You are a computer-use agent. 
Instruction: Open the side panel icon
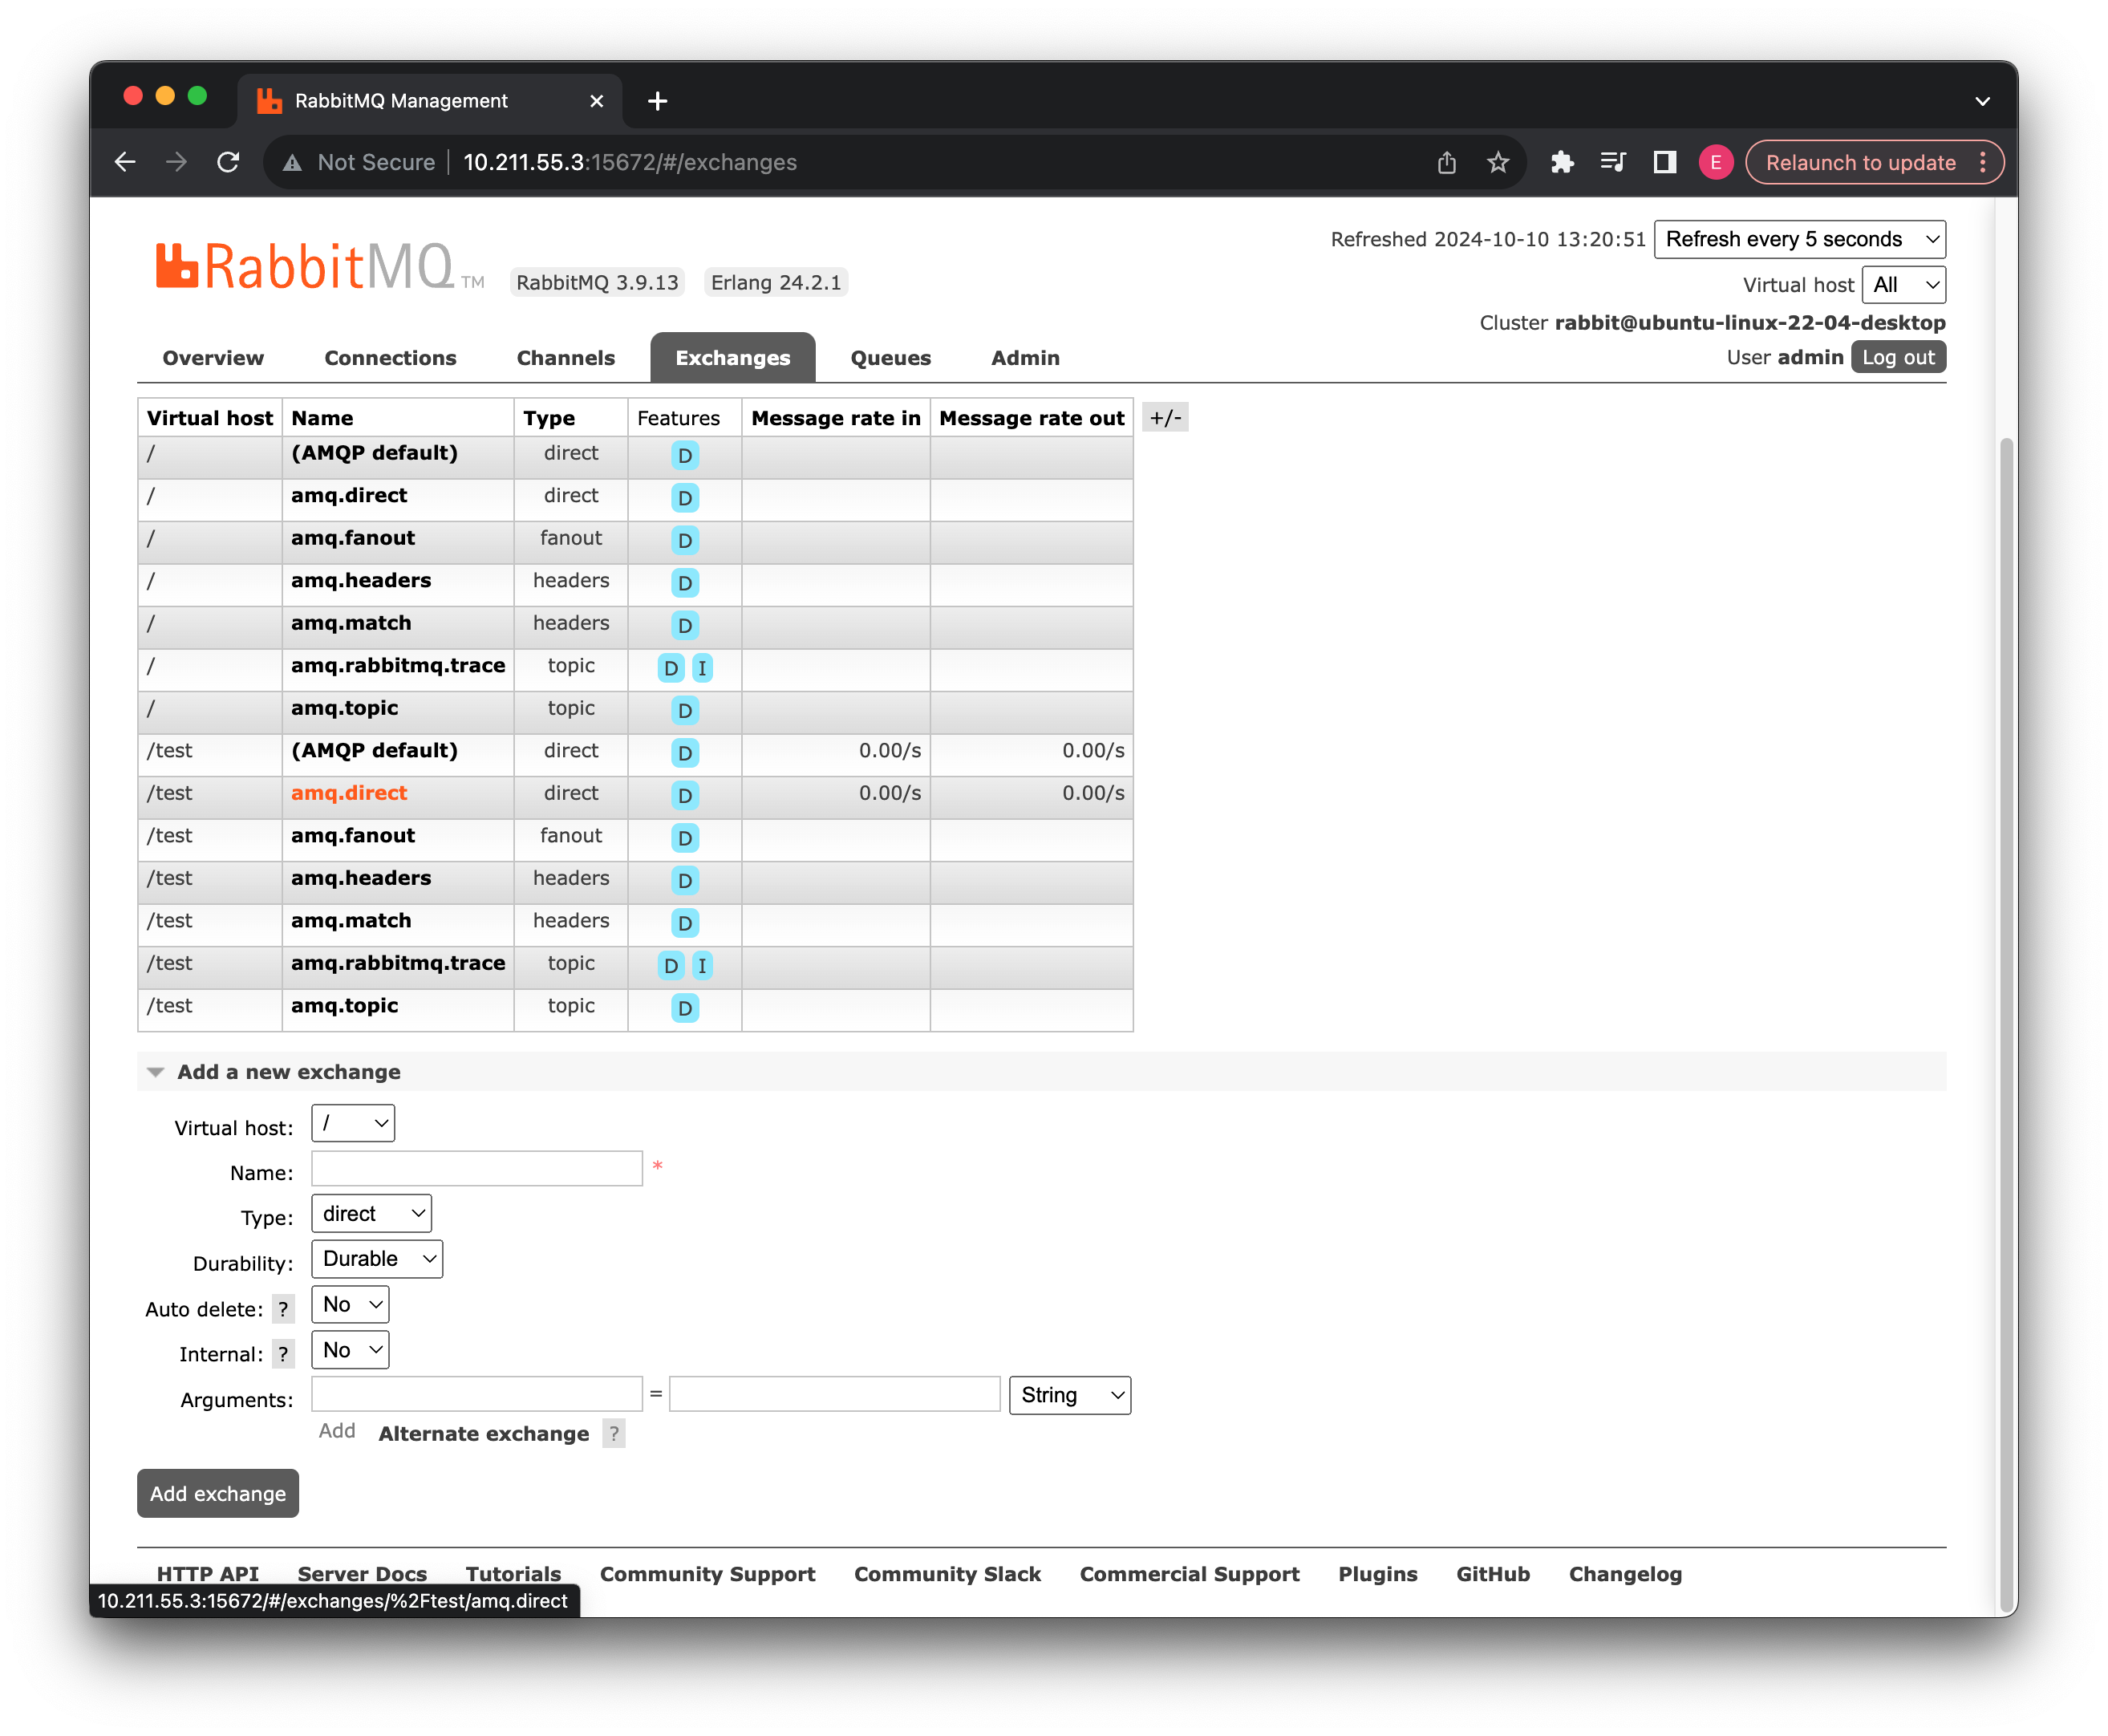[x=1664, y=162]
